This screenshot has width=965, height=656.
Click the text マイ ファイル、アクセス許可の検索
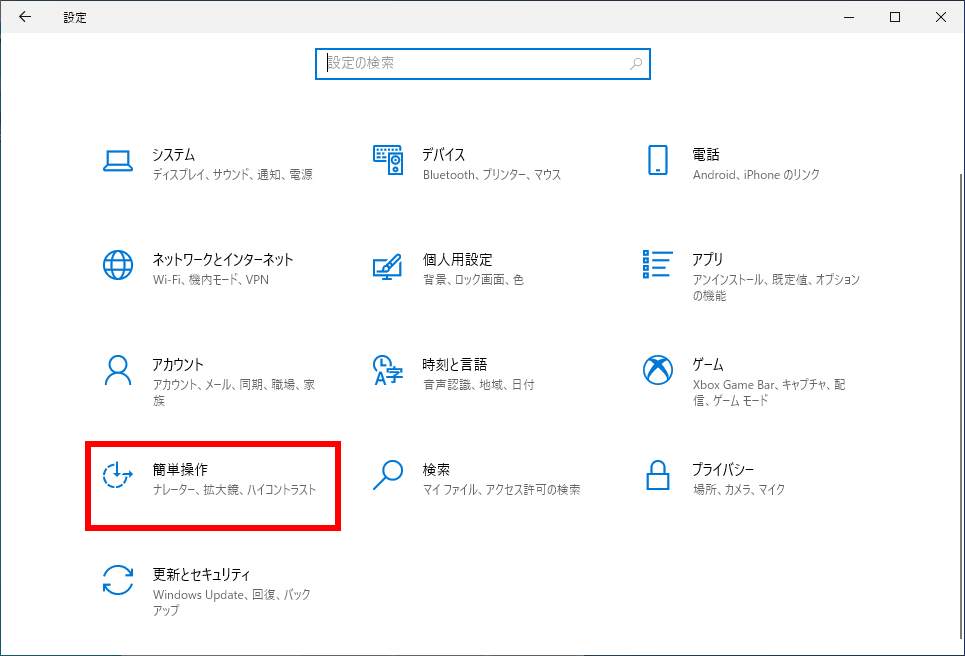pos(502,490)
